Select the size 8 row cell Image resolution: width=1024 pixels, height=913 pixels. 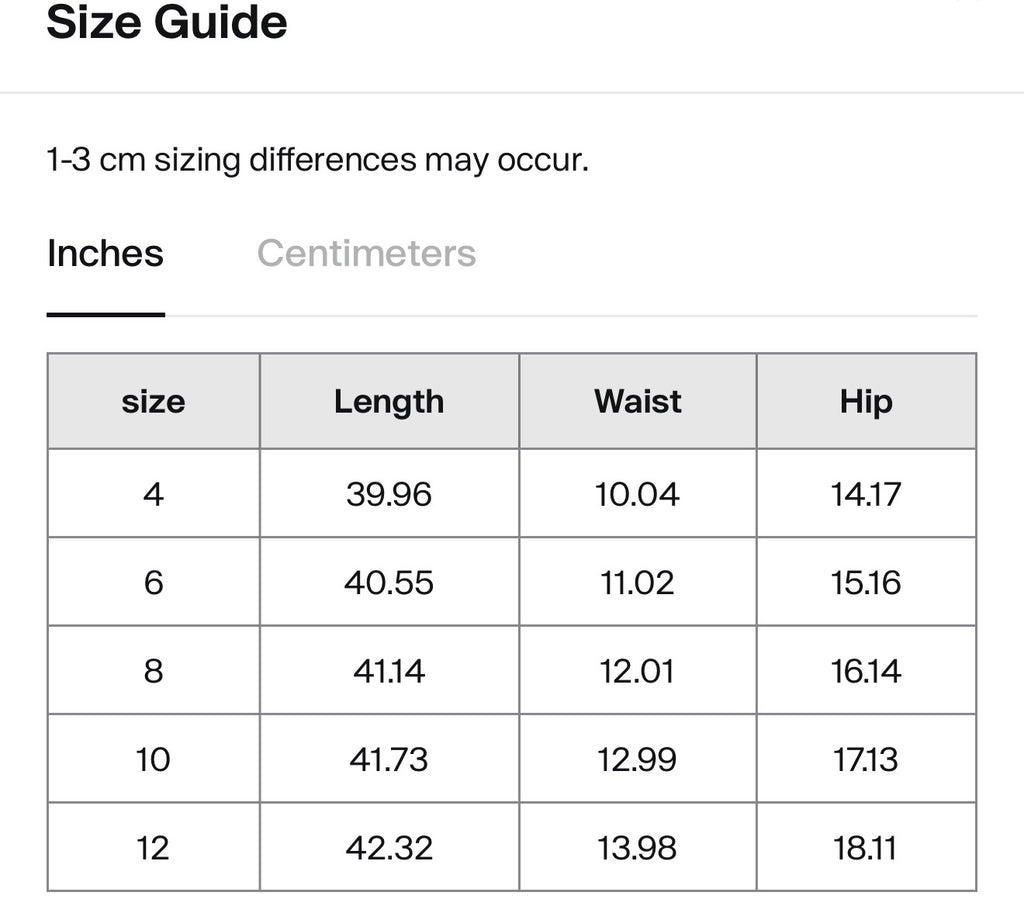tap(153, 671)
